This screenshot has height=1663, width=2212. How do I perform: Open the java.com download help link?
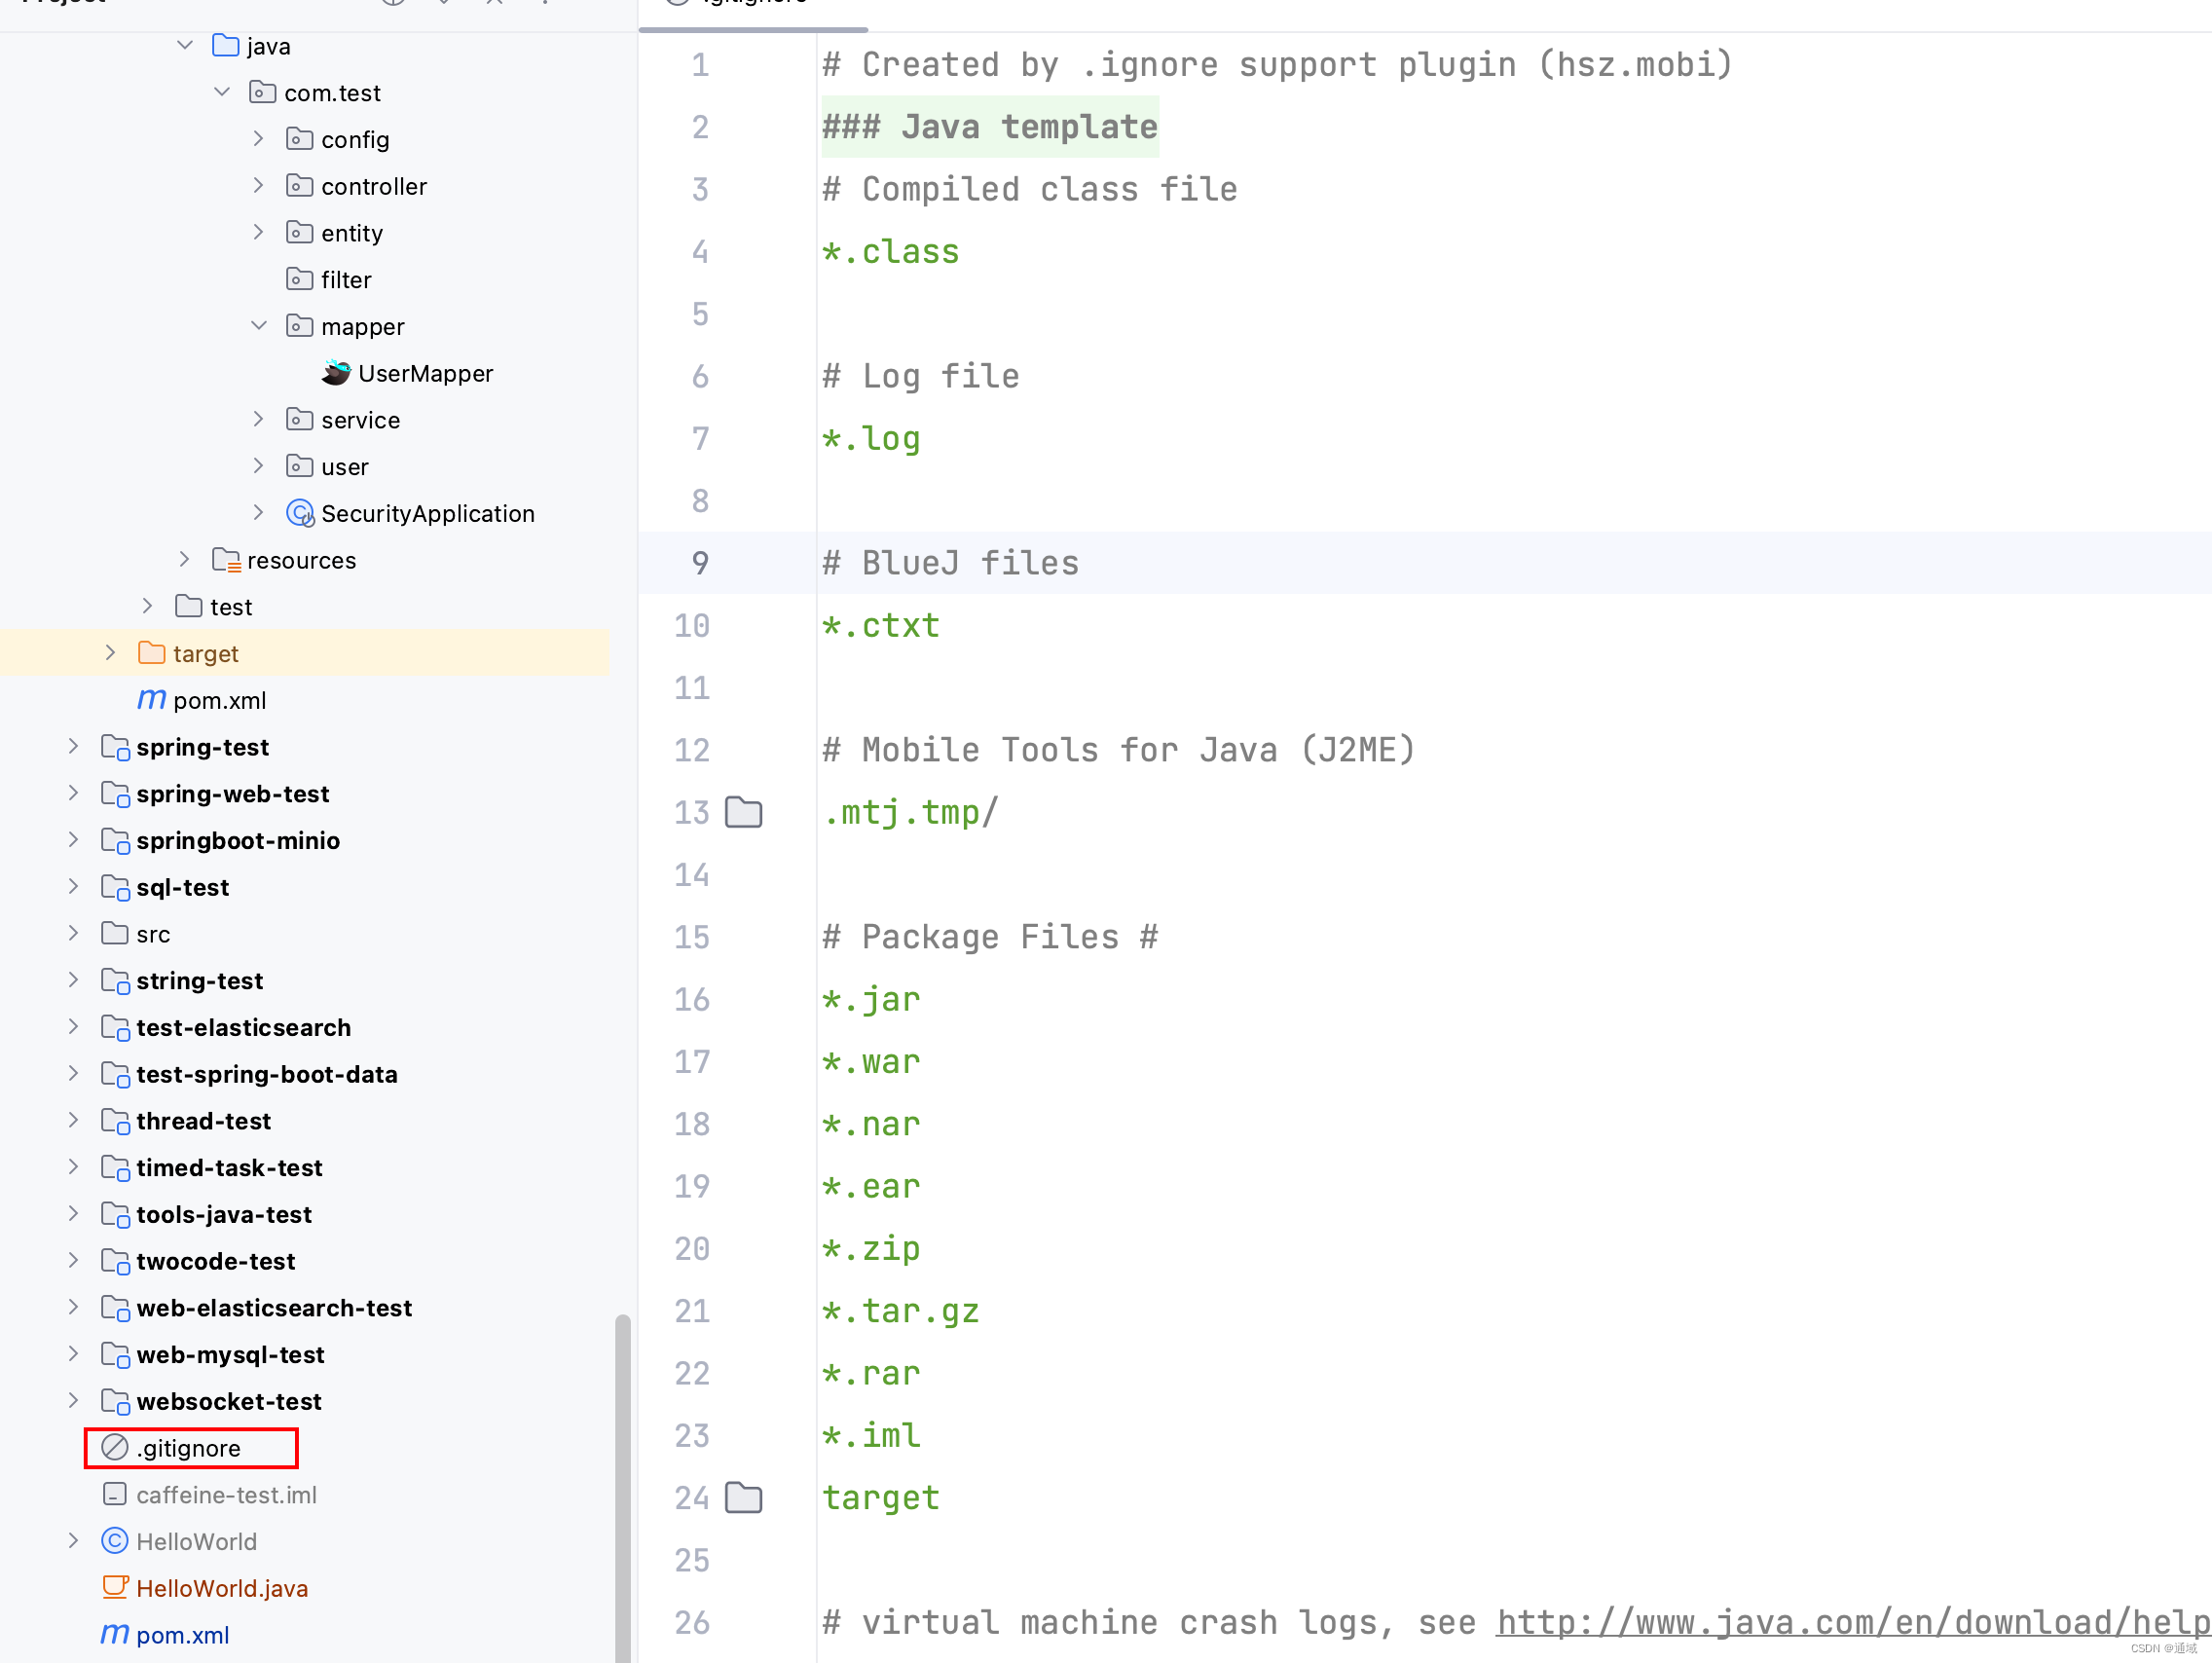[1852, 1622]
